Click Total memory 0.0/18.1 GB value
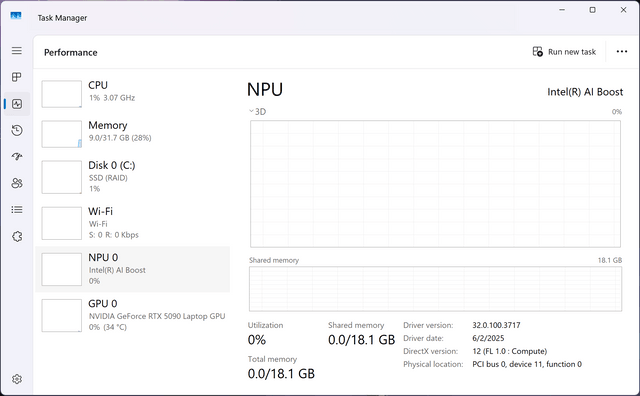Screen dimensions: 640x396 [281, 374]
